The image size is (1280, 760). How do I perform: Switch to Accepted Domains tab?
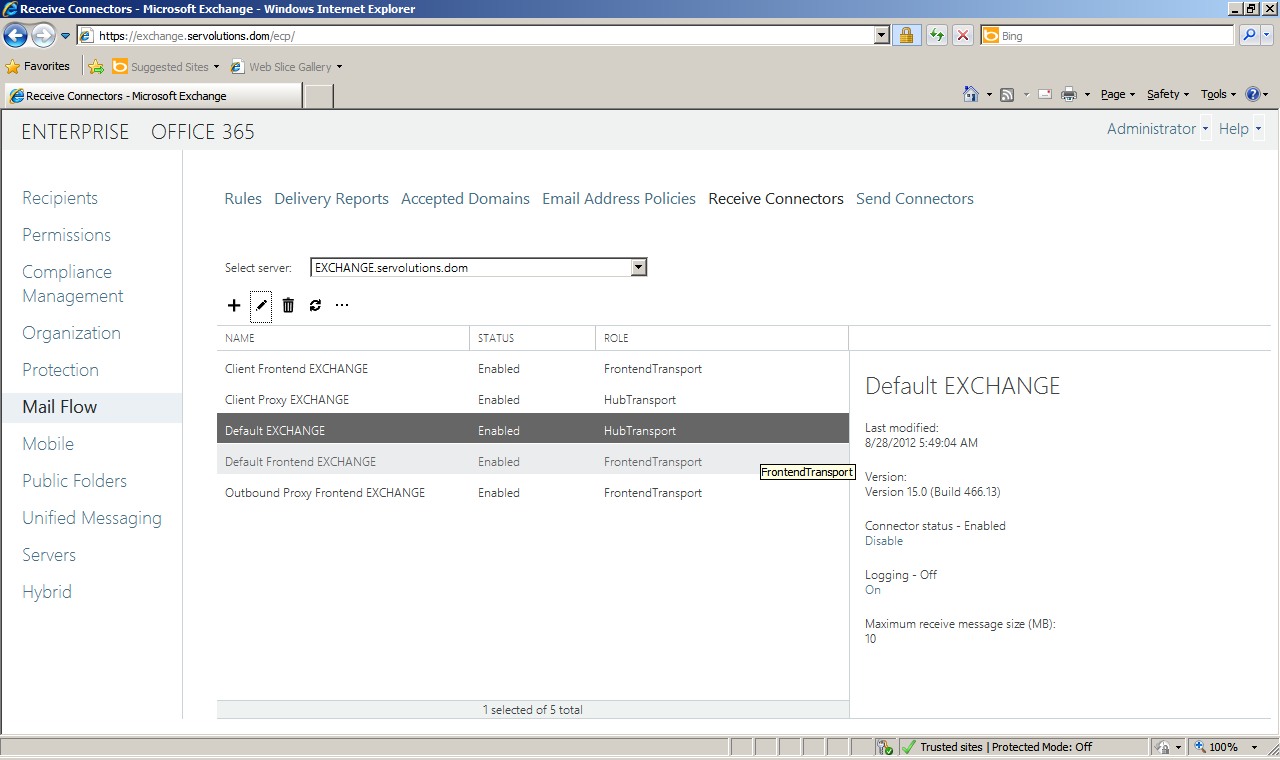pyautogui.click(x=465, y=199)
